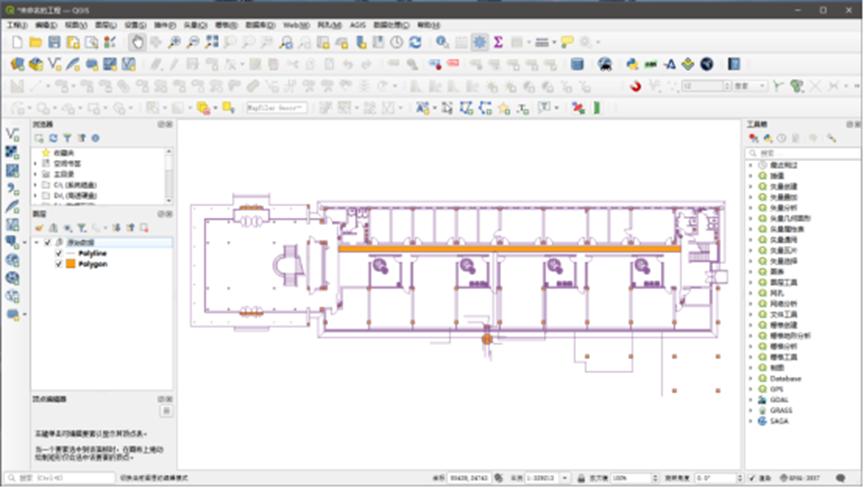
Task: Select the Pan Map hand tool
Action: [137, 42]
